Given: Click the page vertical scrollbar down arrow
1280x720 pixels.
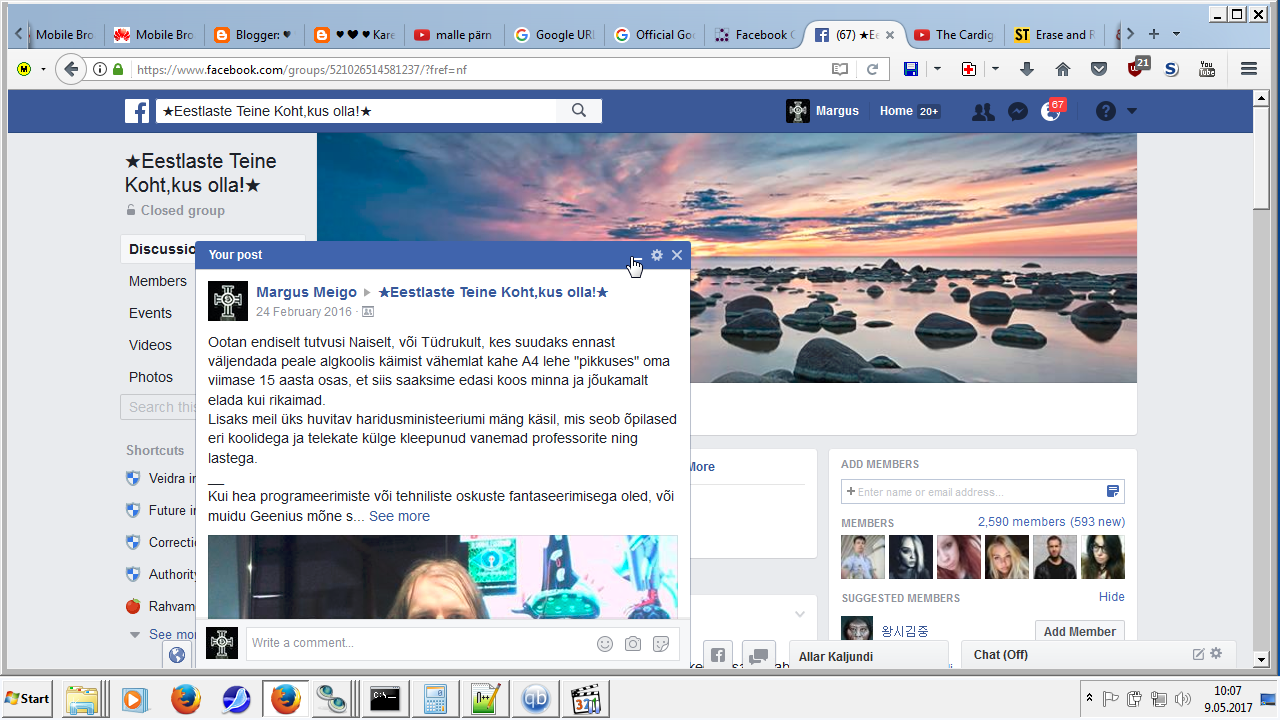Looking at the screenshot, I should tap(1261, 660).
